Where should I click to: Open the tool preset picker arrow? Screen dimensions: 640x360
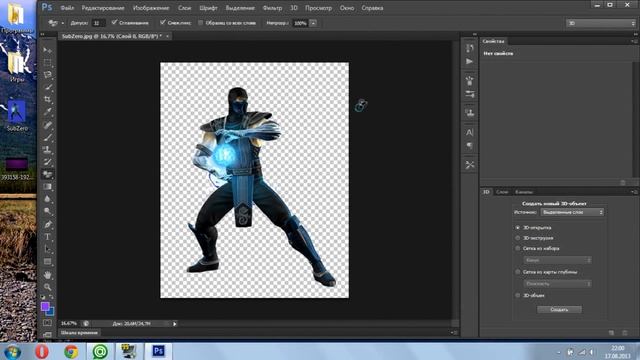pyautogui.click(x=62, y=23)
